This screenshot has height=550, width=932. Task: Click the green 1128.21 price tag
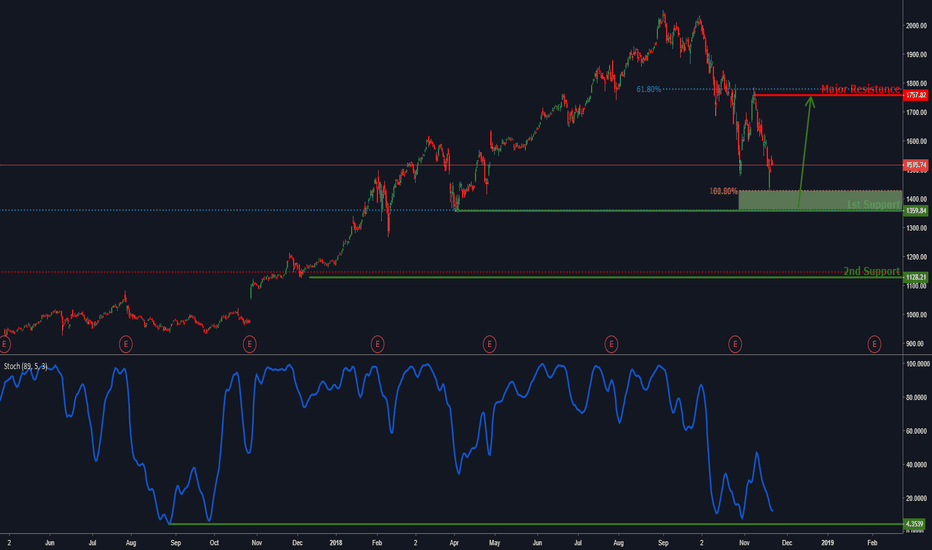click(x=916, y=277)
